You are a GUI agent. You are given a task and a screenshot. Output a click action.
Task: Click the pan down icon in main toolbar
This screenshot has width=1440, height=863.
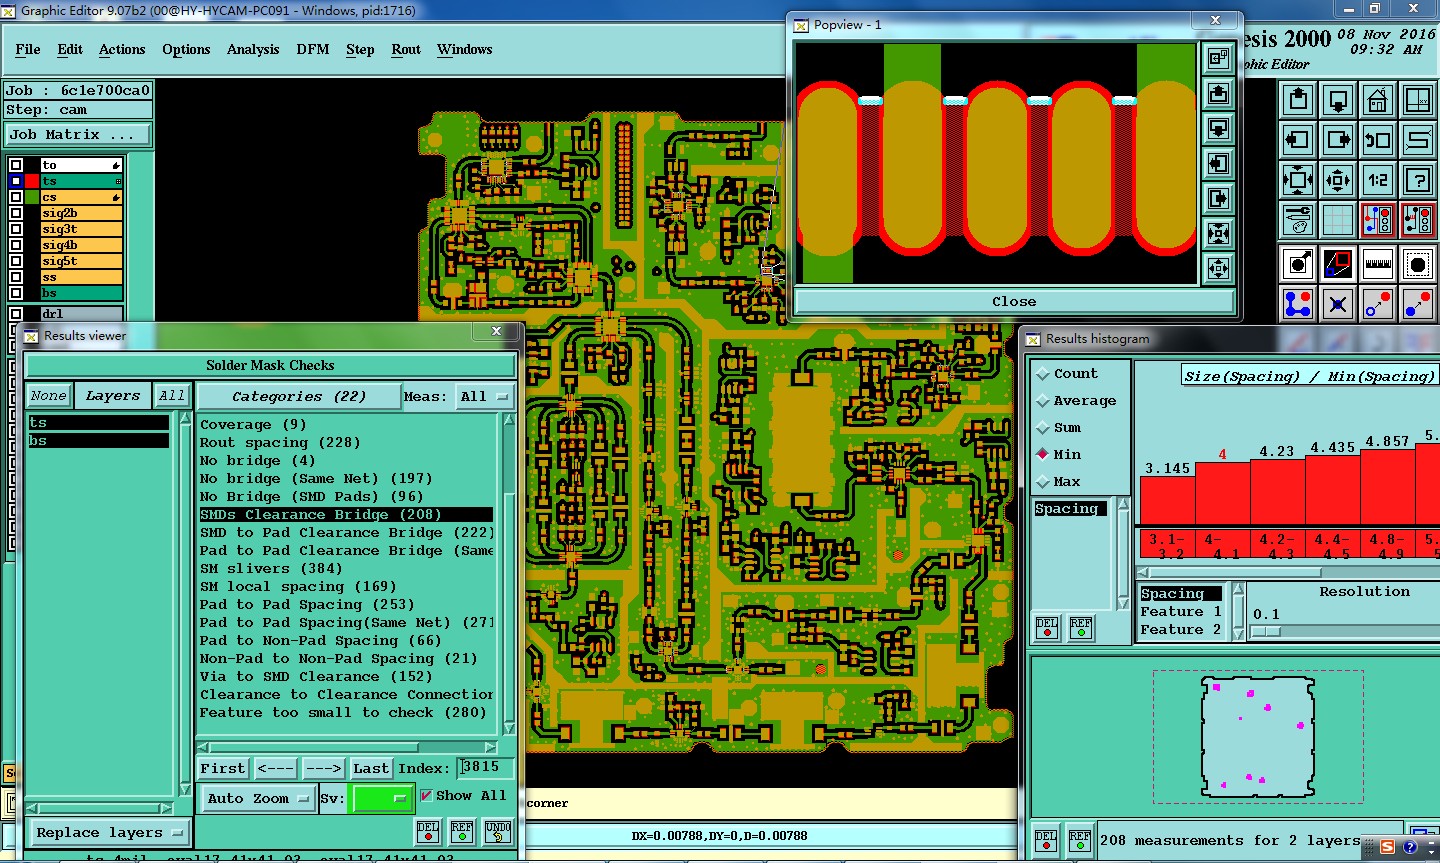(x=1338, y=100)
